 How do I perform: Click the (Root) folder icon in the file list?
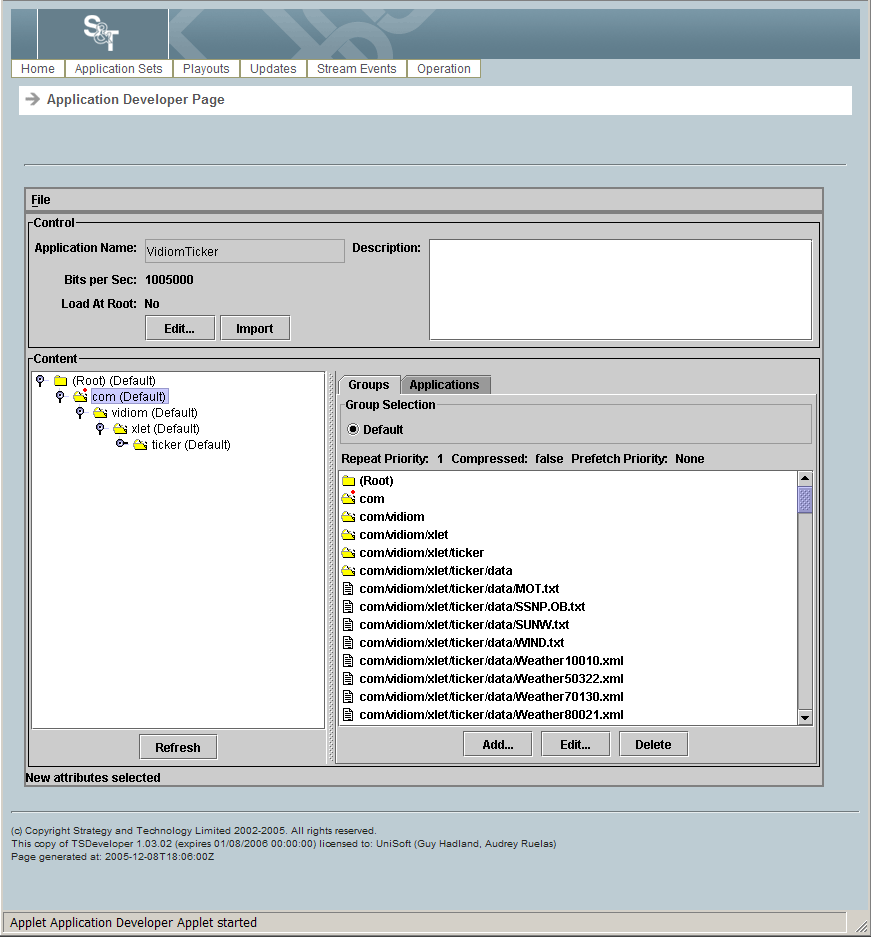[349, 481]
